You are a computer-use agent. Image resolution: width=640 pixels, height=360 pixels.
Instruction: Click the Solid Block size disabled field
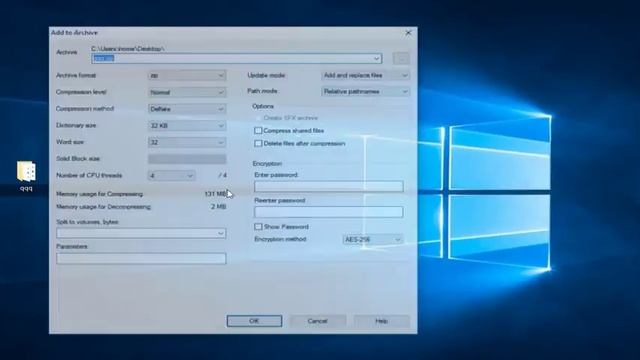tap(187, 159)
